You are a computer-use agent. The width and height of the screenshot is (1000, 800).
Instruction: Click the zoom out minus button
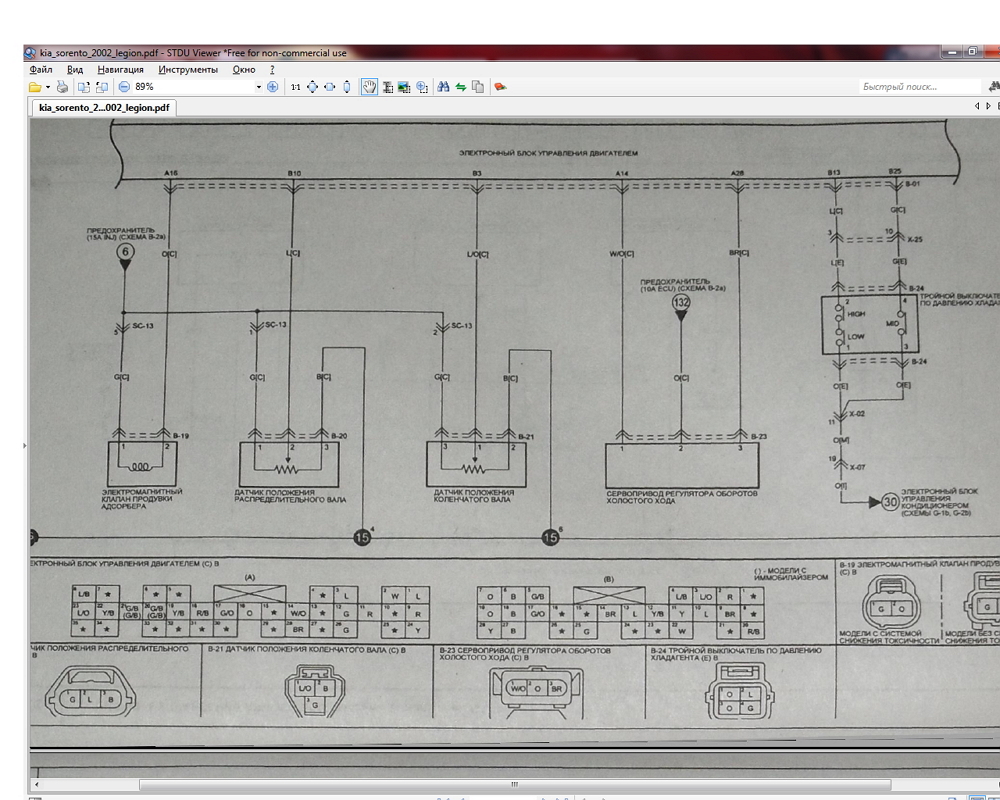tap(124, 87)
